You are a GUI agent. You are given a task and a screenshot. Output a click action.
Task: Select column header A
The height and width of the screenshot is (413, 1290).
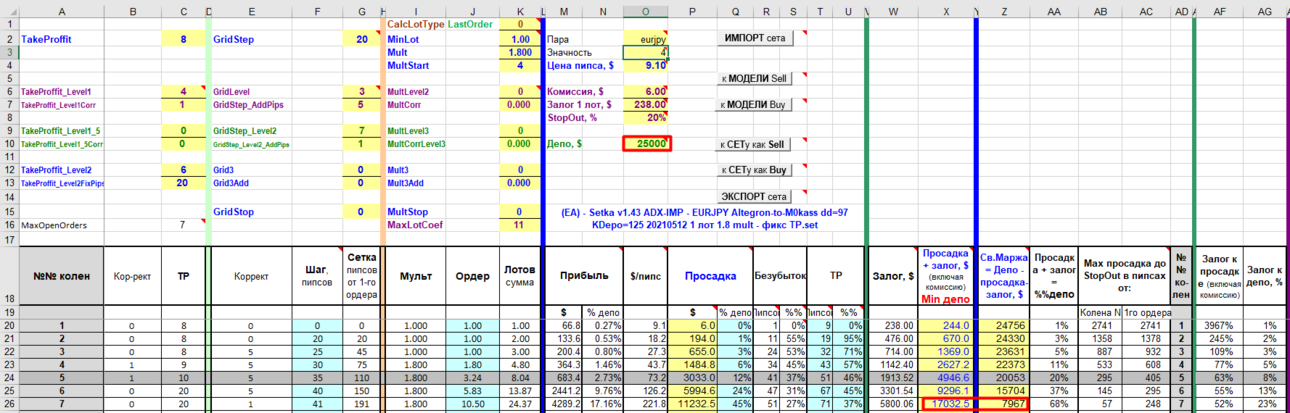point(63,10)
